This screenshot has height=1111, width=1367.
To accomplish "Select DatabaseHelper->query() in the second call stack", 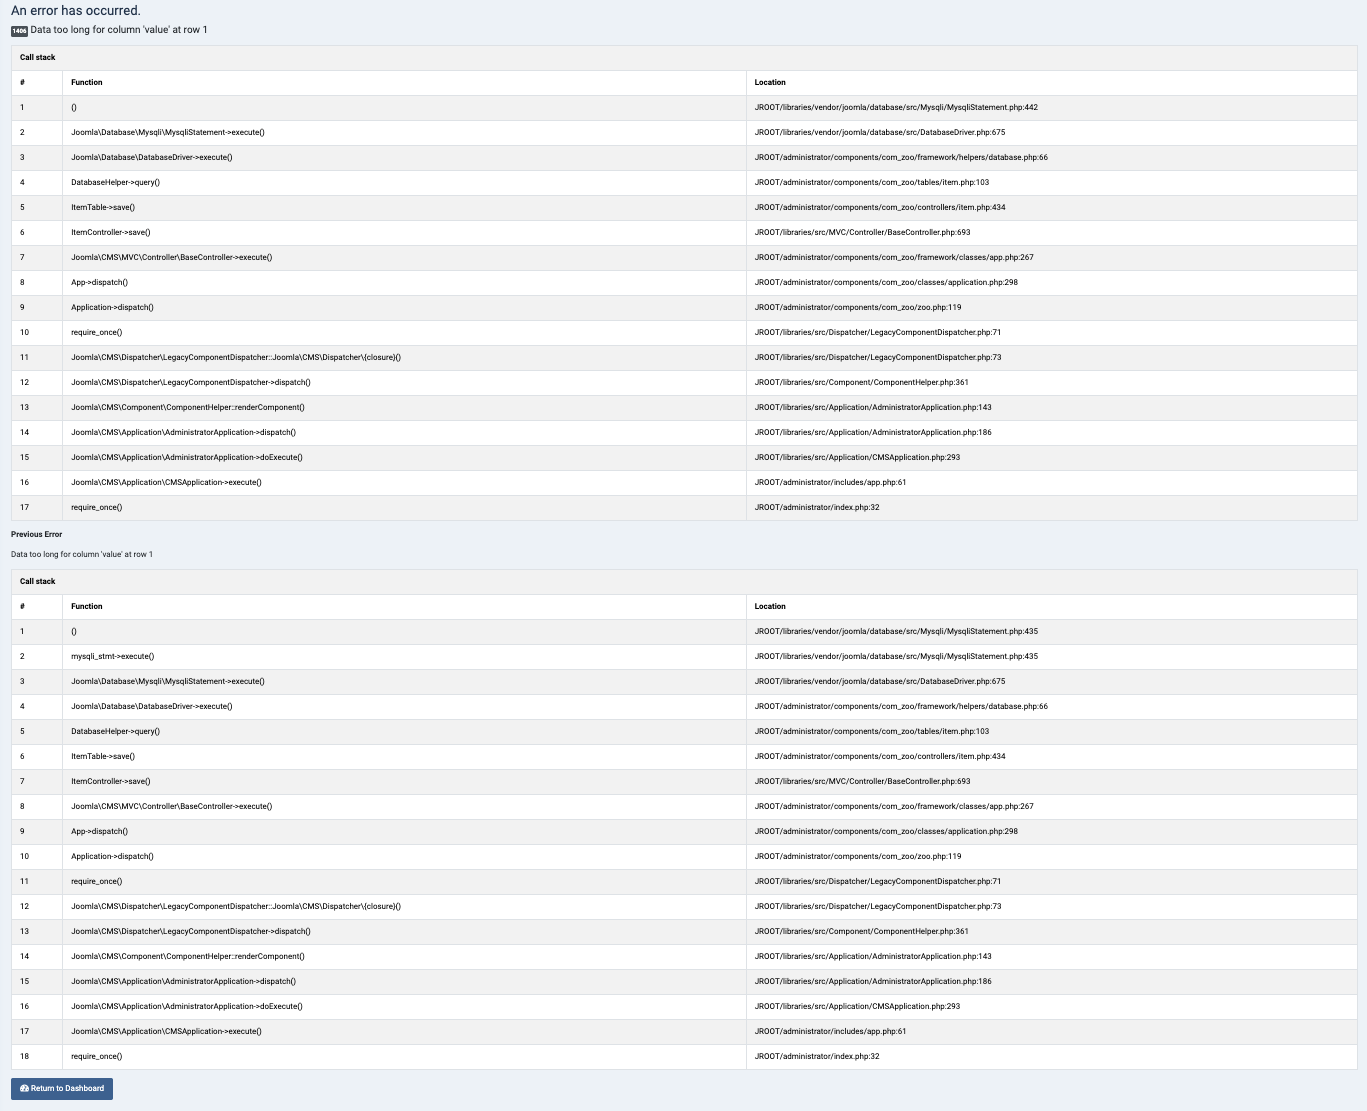I will [x=115, y=731].
